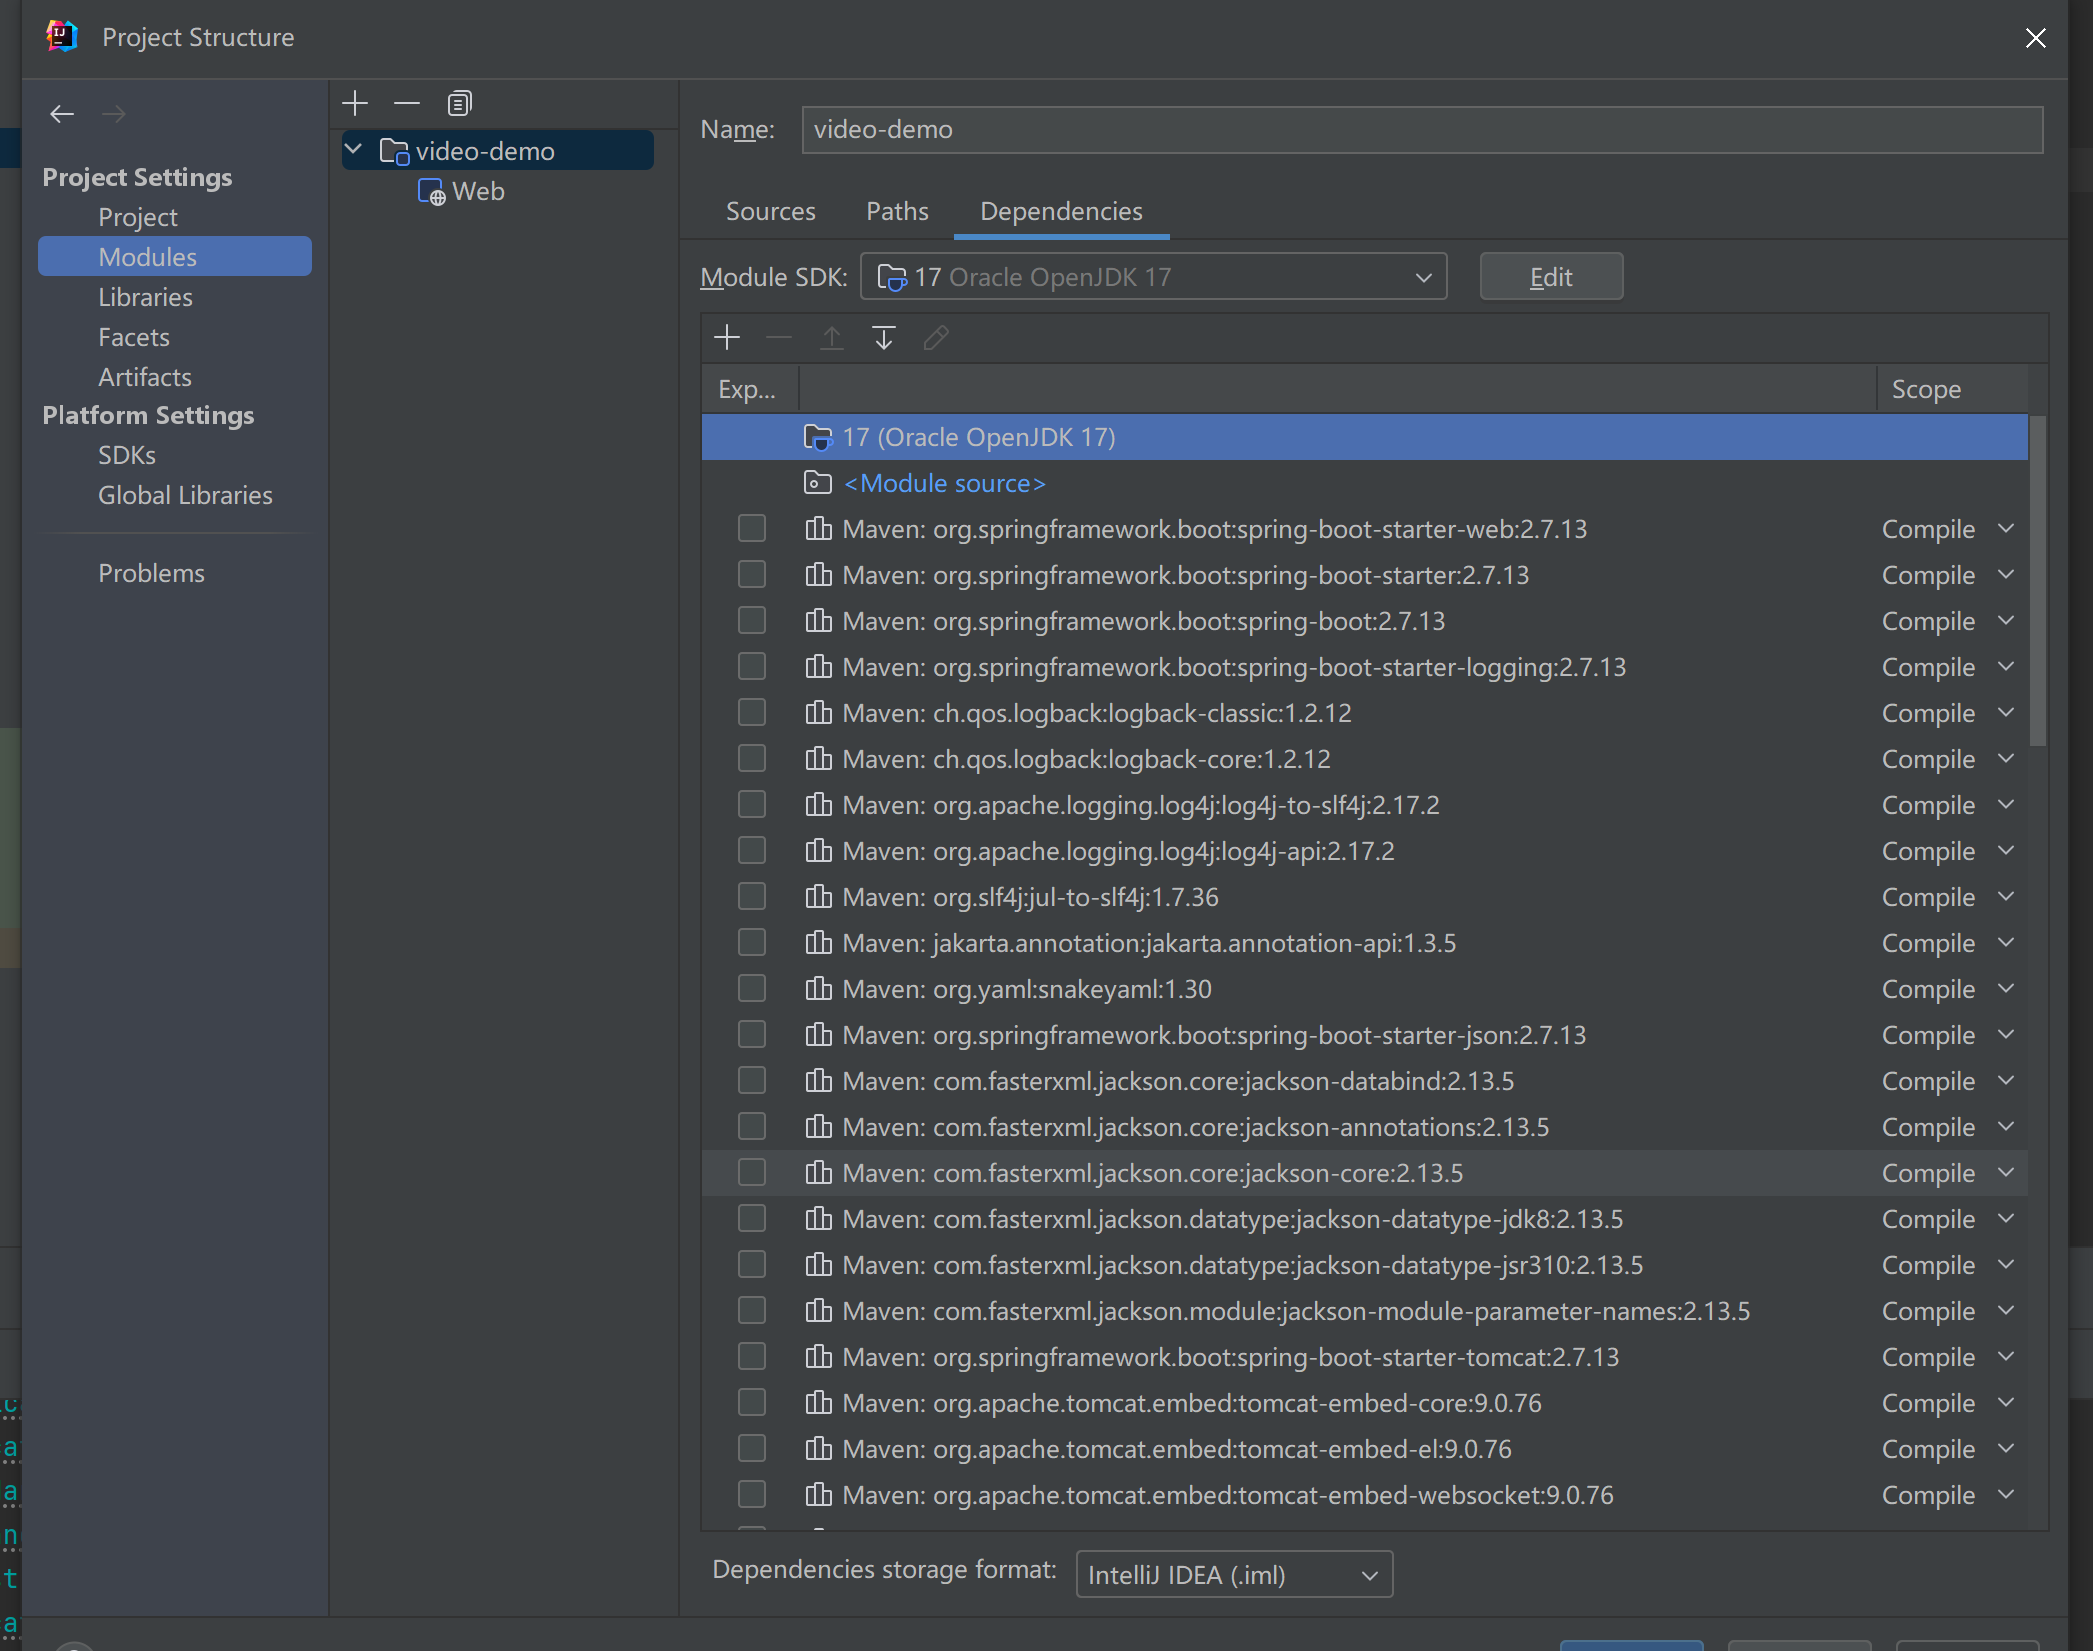Screen dimensions: 2093x1651
Task: Enable export checkbox for snakeyaml
Action: [x=752, y=988]
